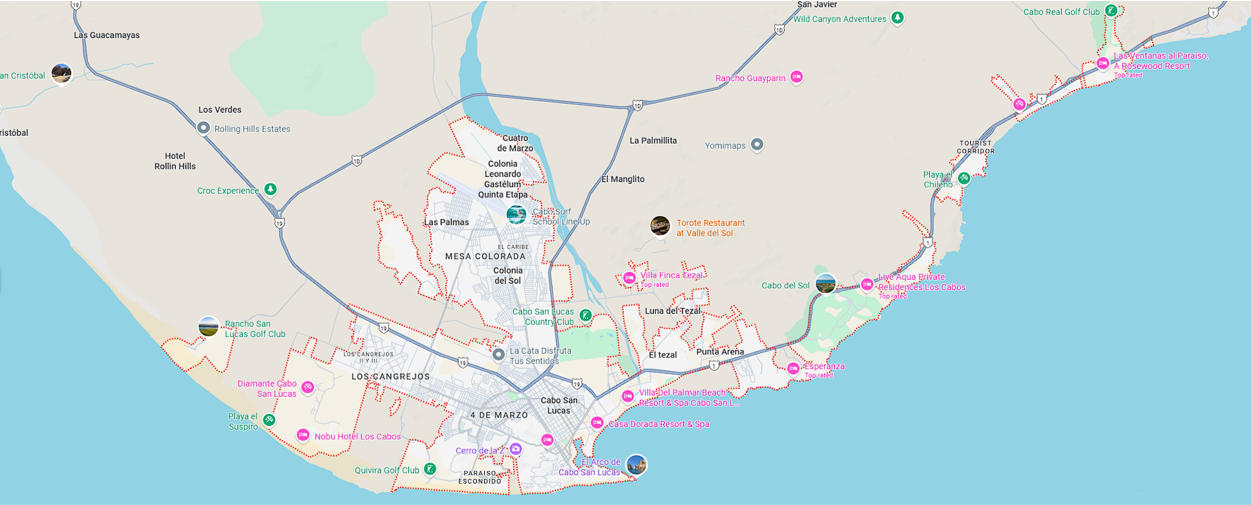The image size is (1251, 505).
Task: Click the Rancho Guayparin hotel pin
Action: tap(797, 77)
